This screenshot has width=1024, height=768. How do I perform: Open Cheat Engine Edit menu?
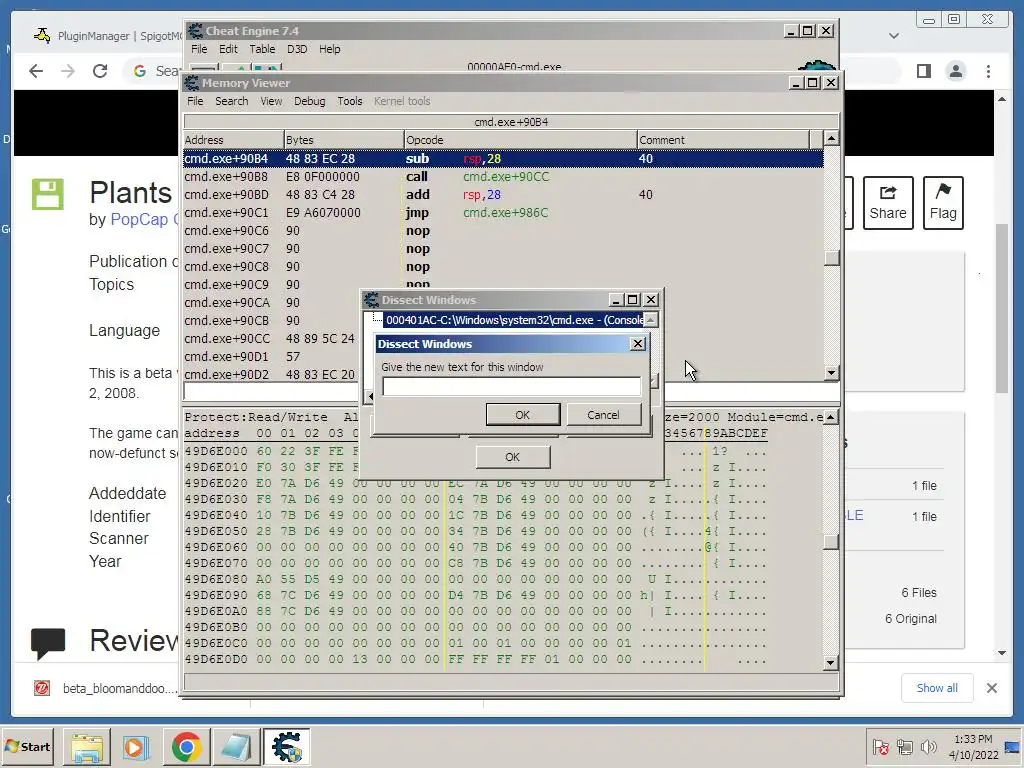coord(228,49)
